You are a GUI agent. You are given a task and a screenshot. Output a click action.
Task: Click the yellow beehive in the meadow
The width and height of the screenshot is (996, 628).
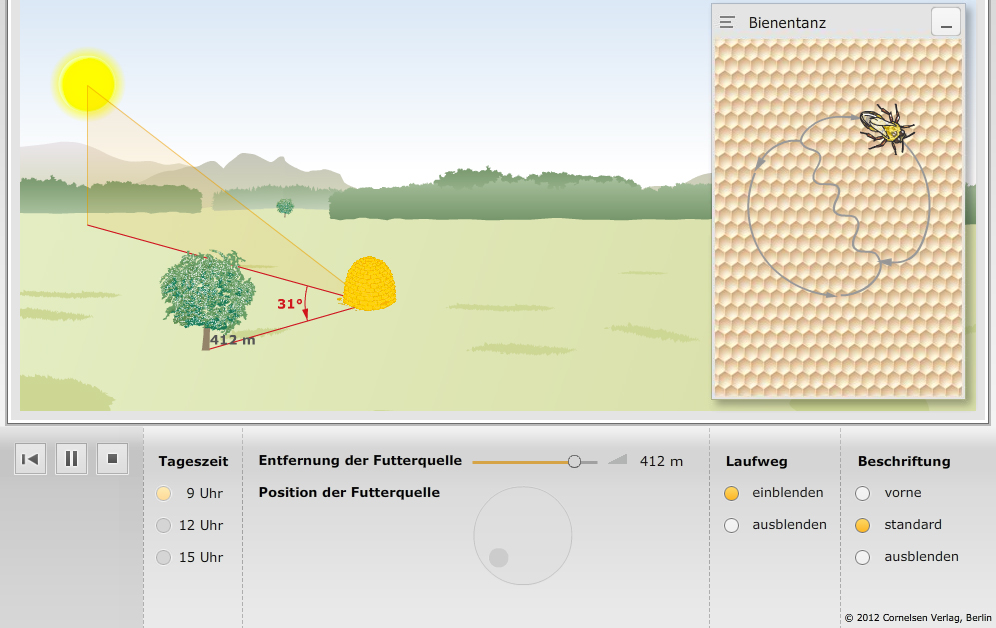370,283
